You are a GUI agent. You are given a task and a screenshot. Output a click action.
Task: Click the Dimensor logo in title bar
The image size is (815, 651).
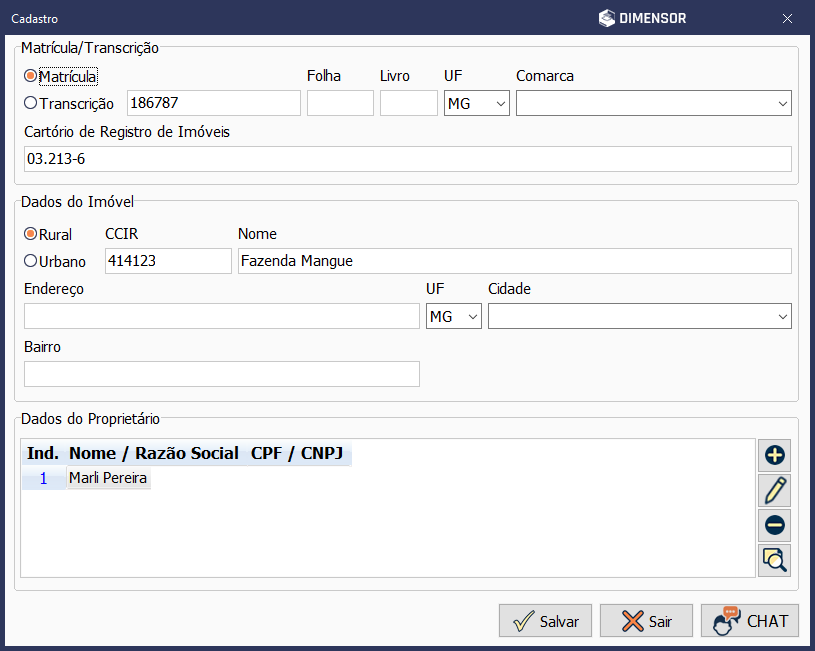point(642,18)
